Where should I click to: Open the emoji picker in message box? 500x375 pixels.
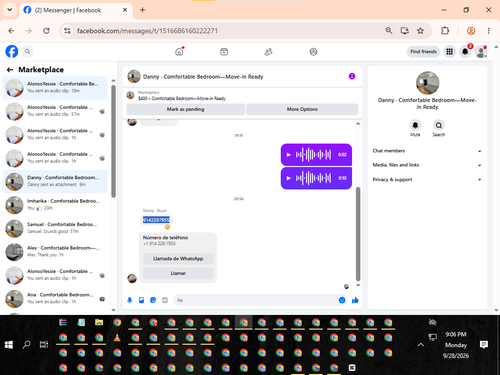pyautogui.click(x=342, y=300)
